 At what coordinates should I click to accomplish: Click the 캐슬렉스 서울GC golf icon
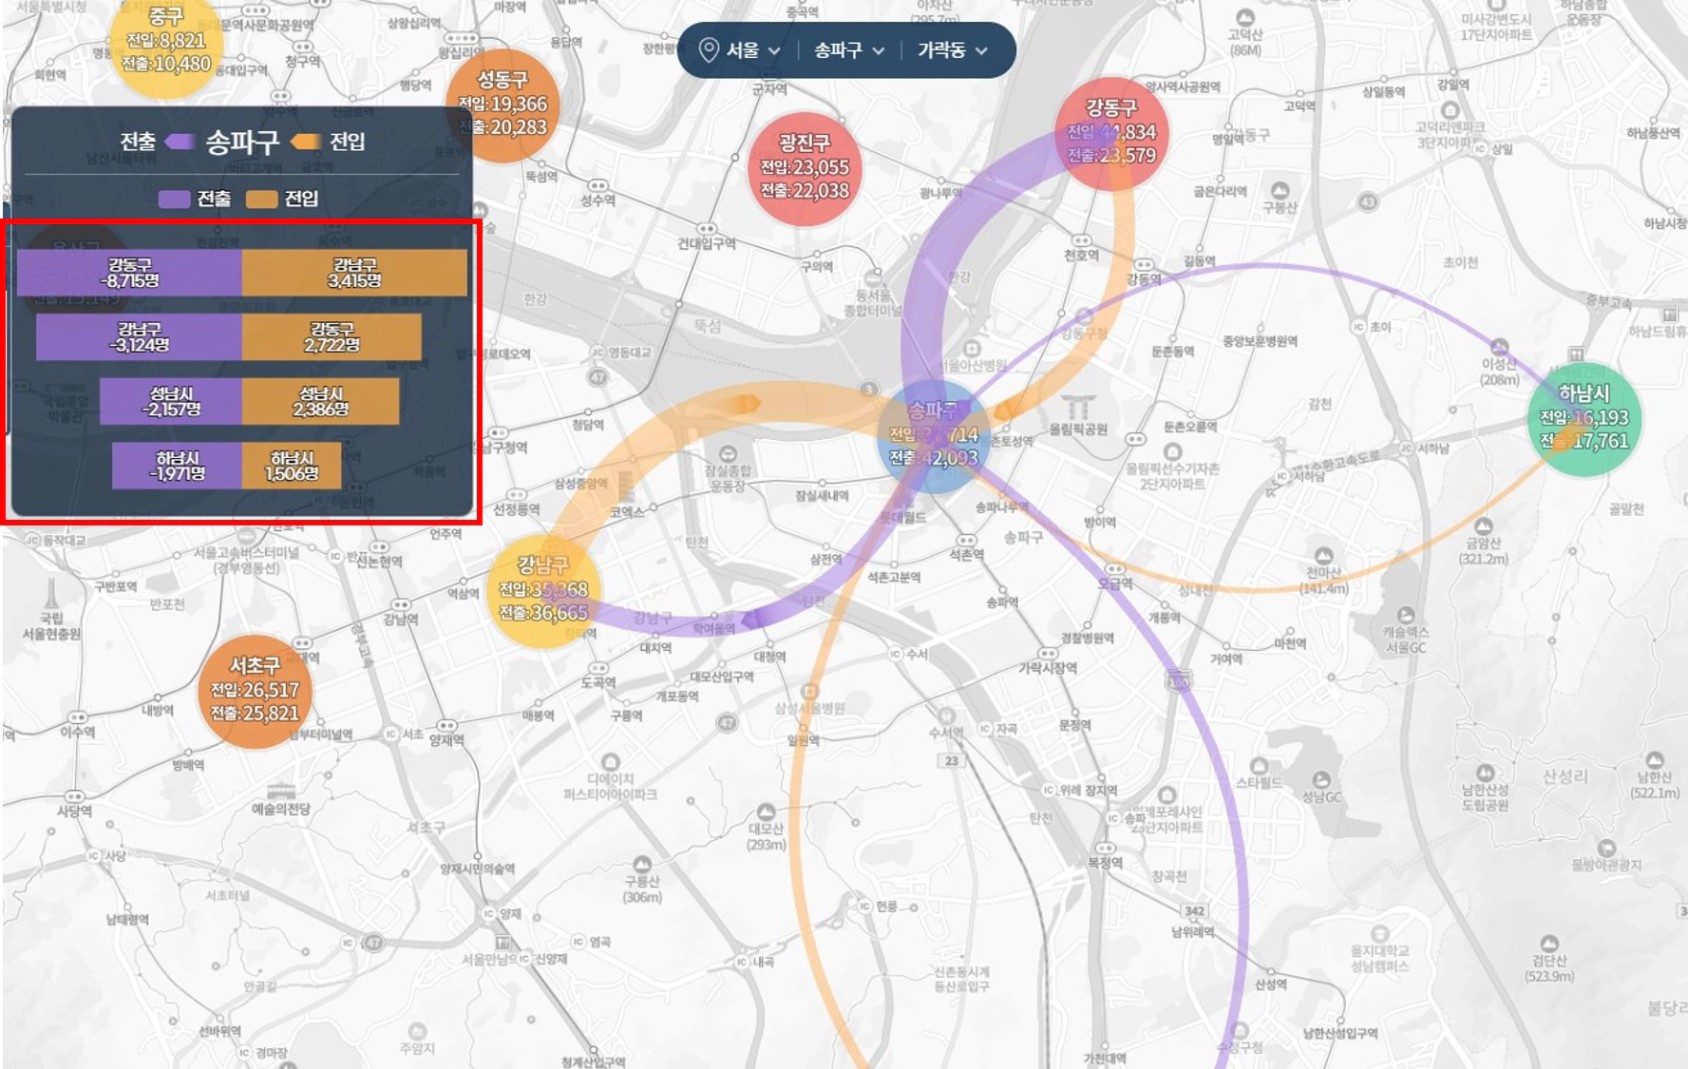point(1406,614)
